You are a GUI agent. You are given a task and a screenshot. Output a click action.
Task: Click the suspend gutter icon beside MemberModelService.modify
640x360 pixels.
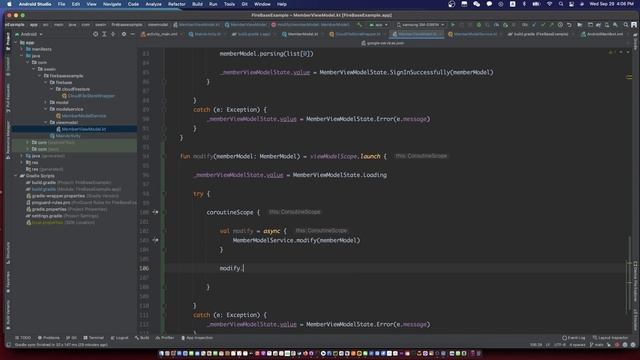155,240
